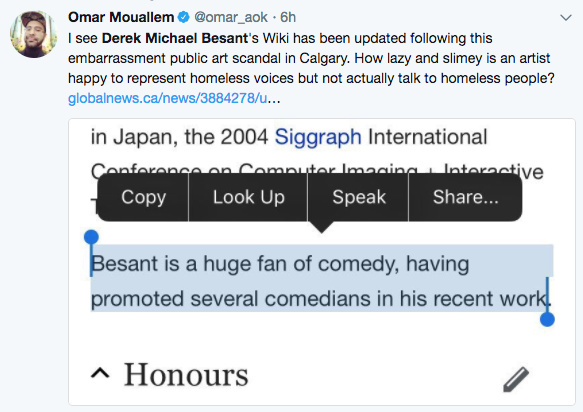Screen dimensions: 583x412
Task: Click the Siggraph wiki link
Action: click(x=318, y=137)
